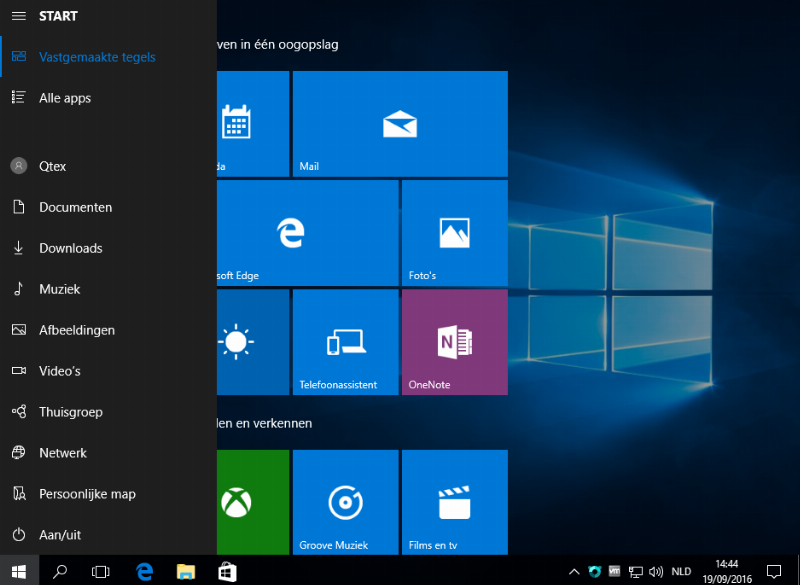The height and width of the screenshot is (585, 800).
Task: Collapse the START hamburger menu
Action: 18,16
